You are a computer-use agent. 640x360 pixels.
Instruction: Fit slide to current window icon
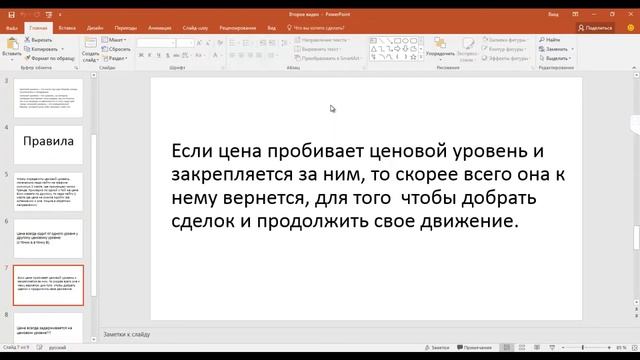click(635, 347)
